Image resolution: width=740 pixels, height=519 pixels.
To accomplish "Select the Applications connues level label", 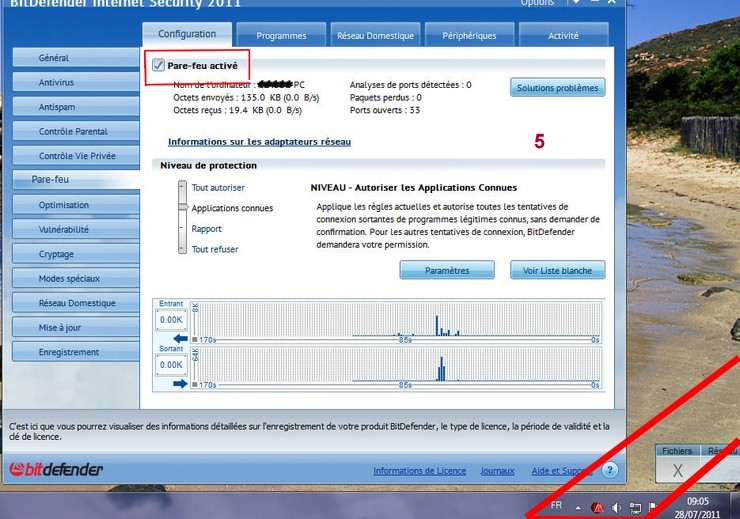I will [232, 208].
